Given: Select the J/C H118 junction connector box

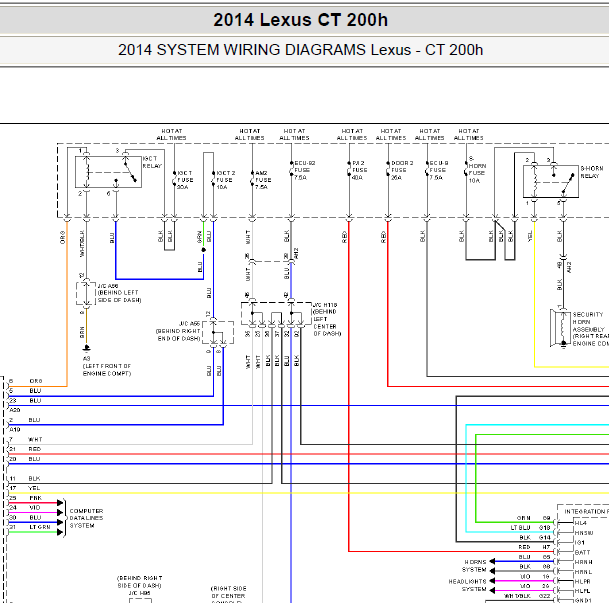Looking at the screenshot, I should [x=276, y=313].
